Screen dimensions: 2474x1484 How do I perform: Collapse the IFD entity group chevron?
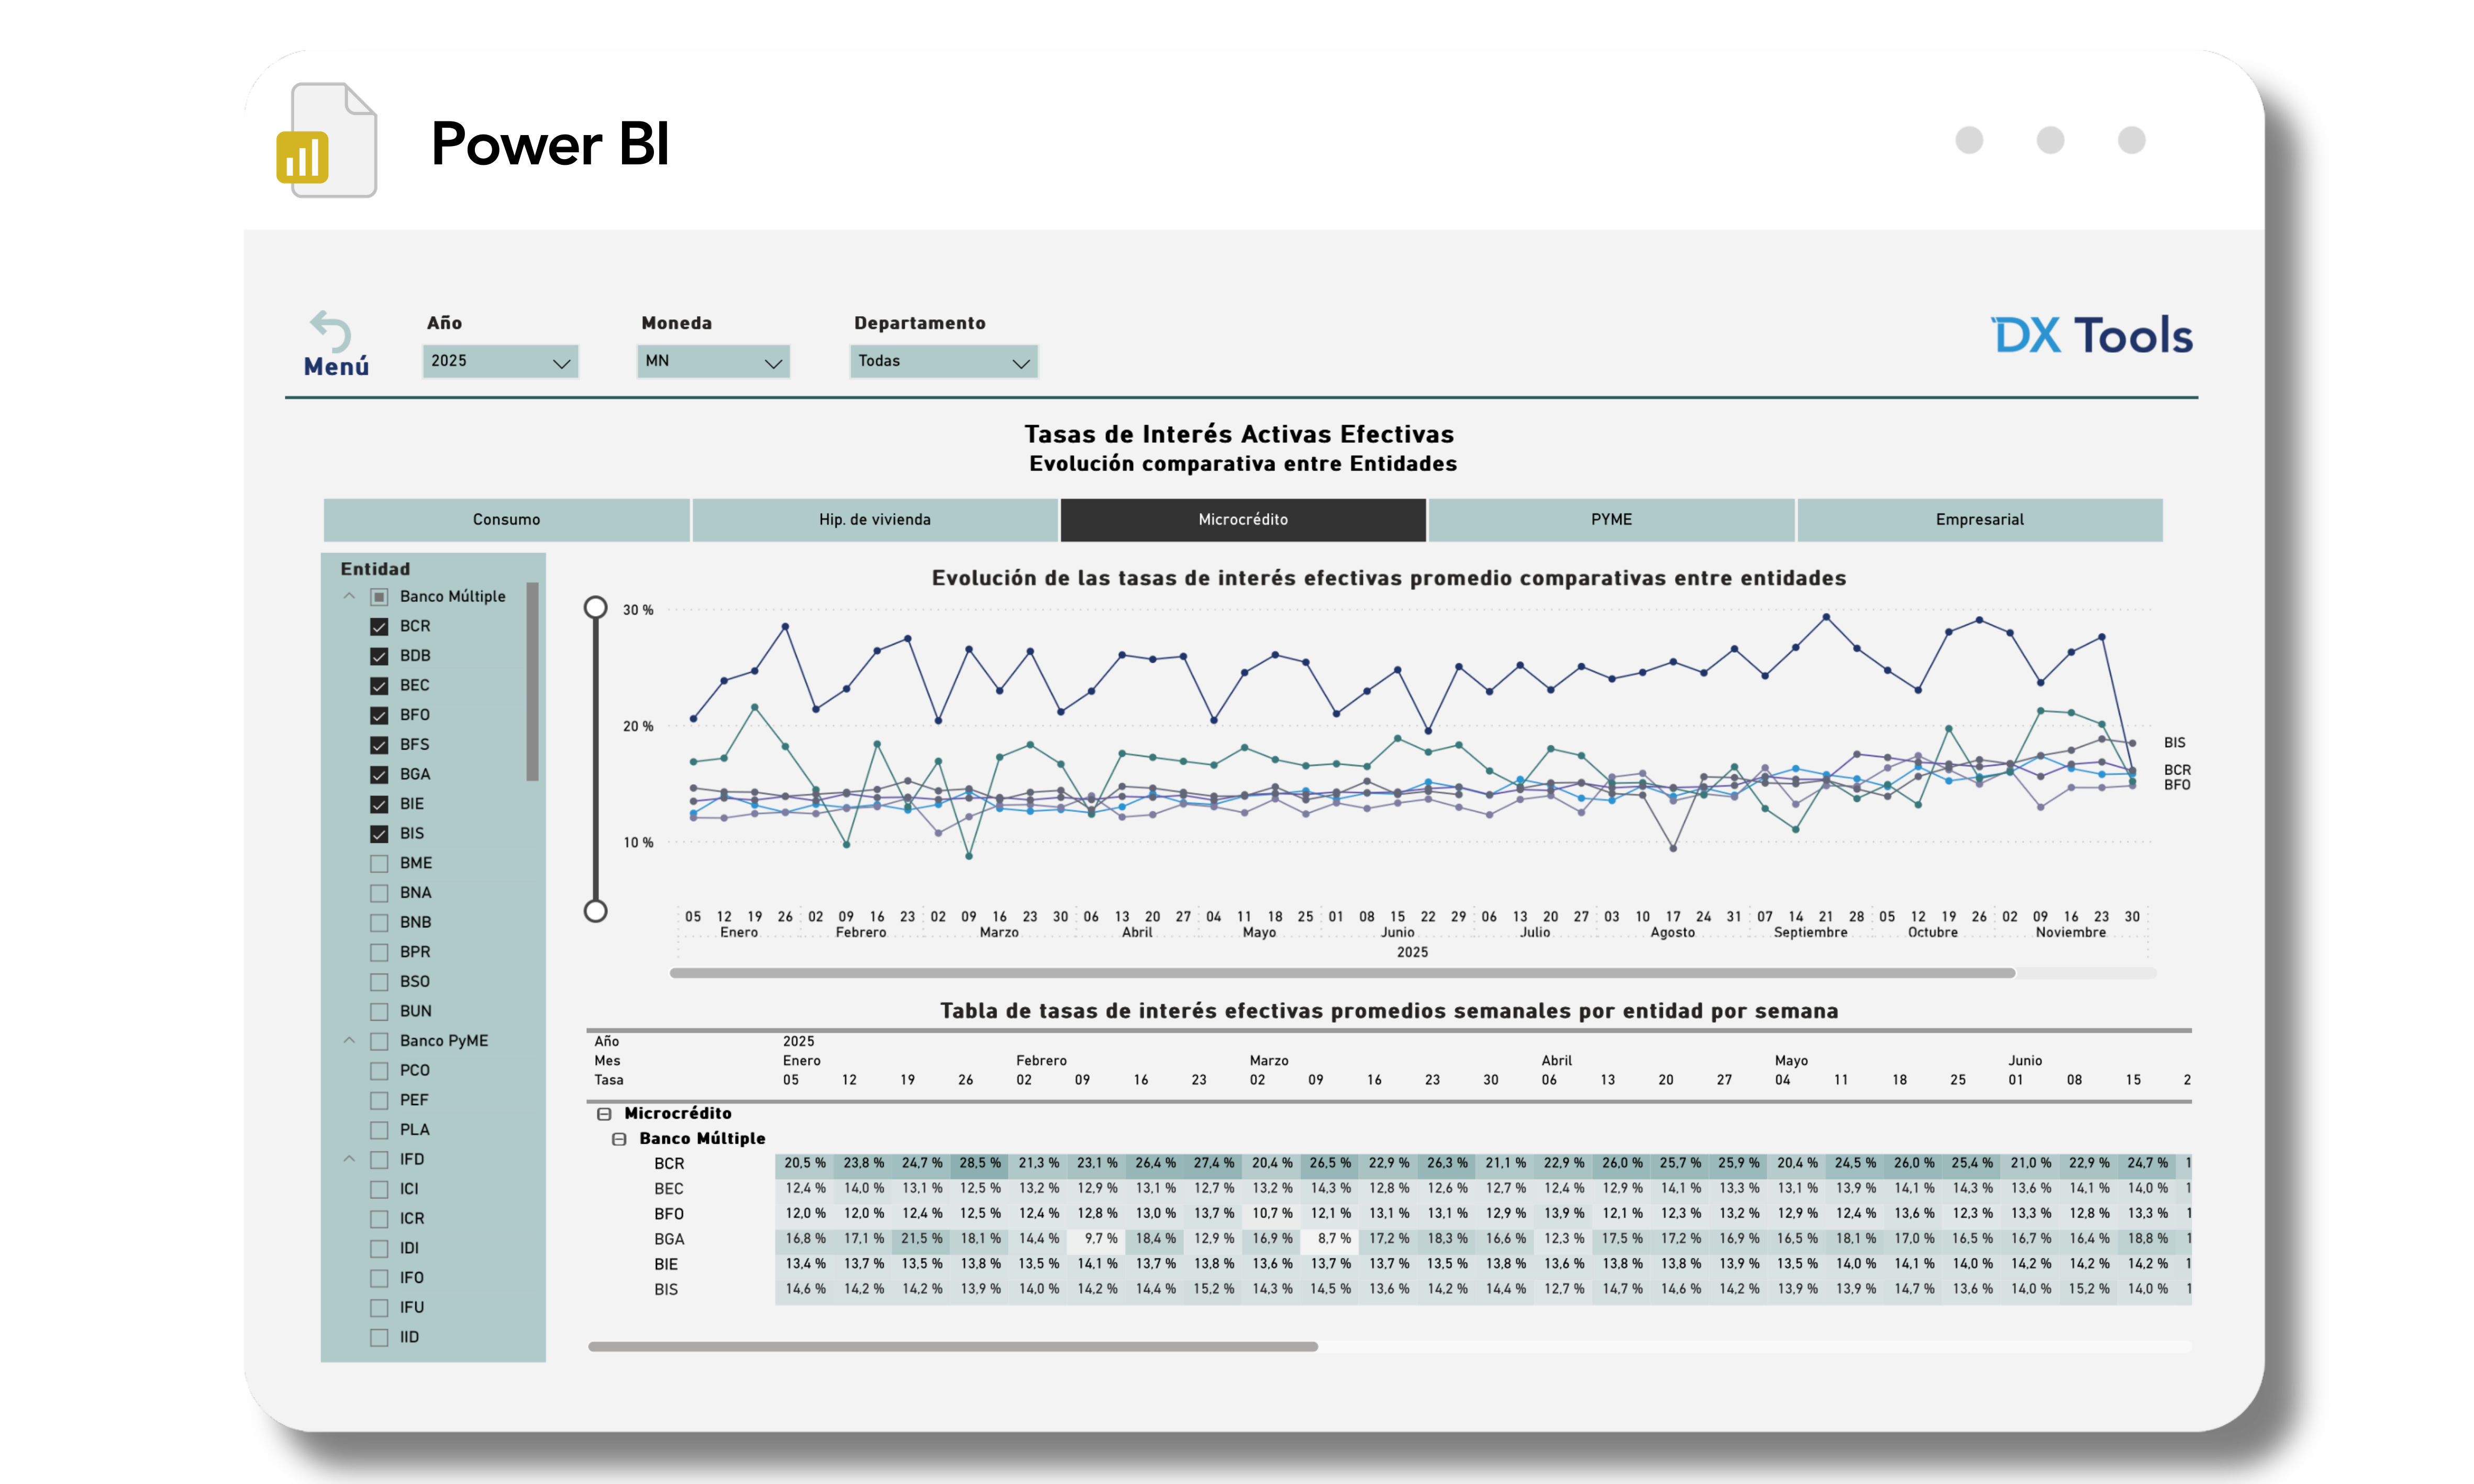point(349,1159)
